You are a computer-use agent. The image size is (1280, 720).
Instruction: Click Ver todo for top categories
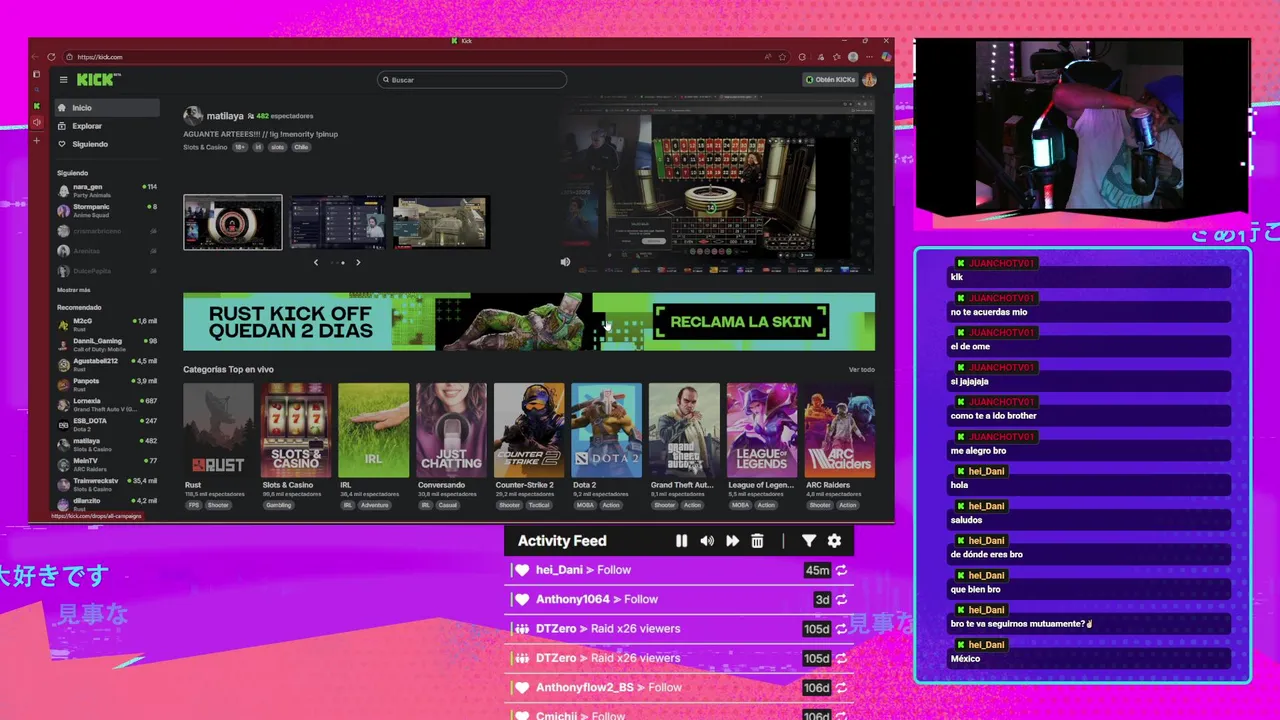pos(862,370)
